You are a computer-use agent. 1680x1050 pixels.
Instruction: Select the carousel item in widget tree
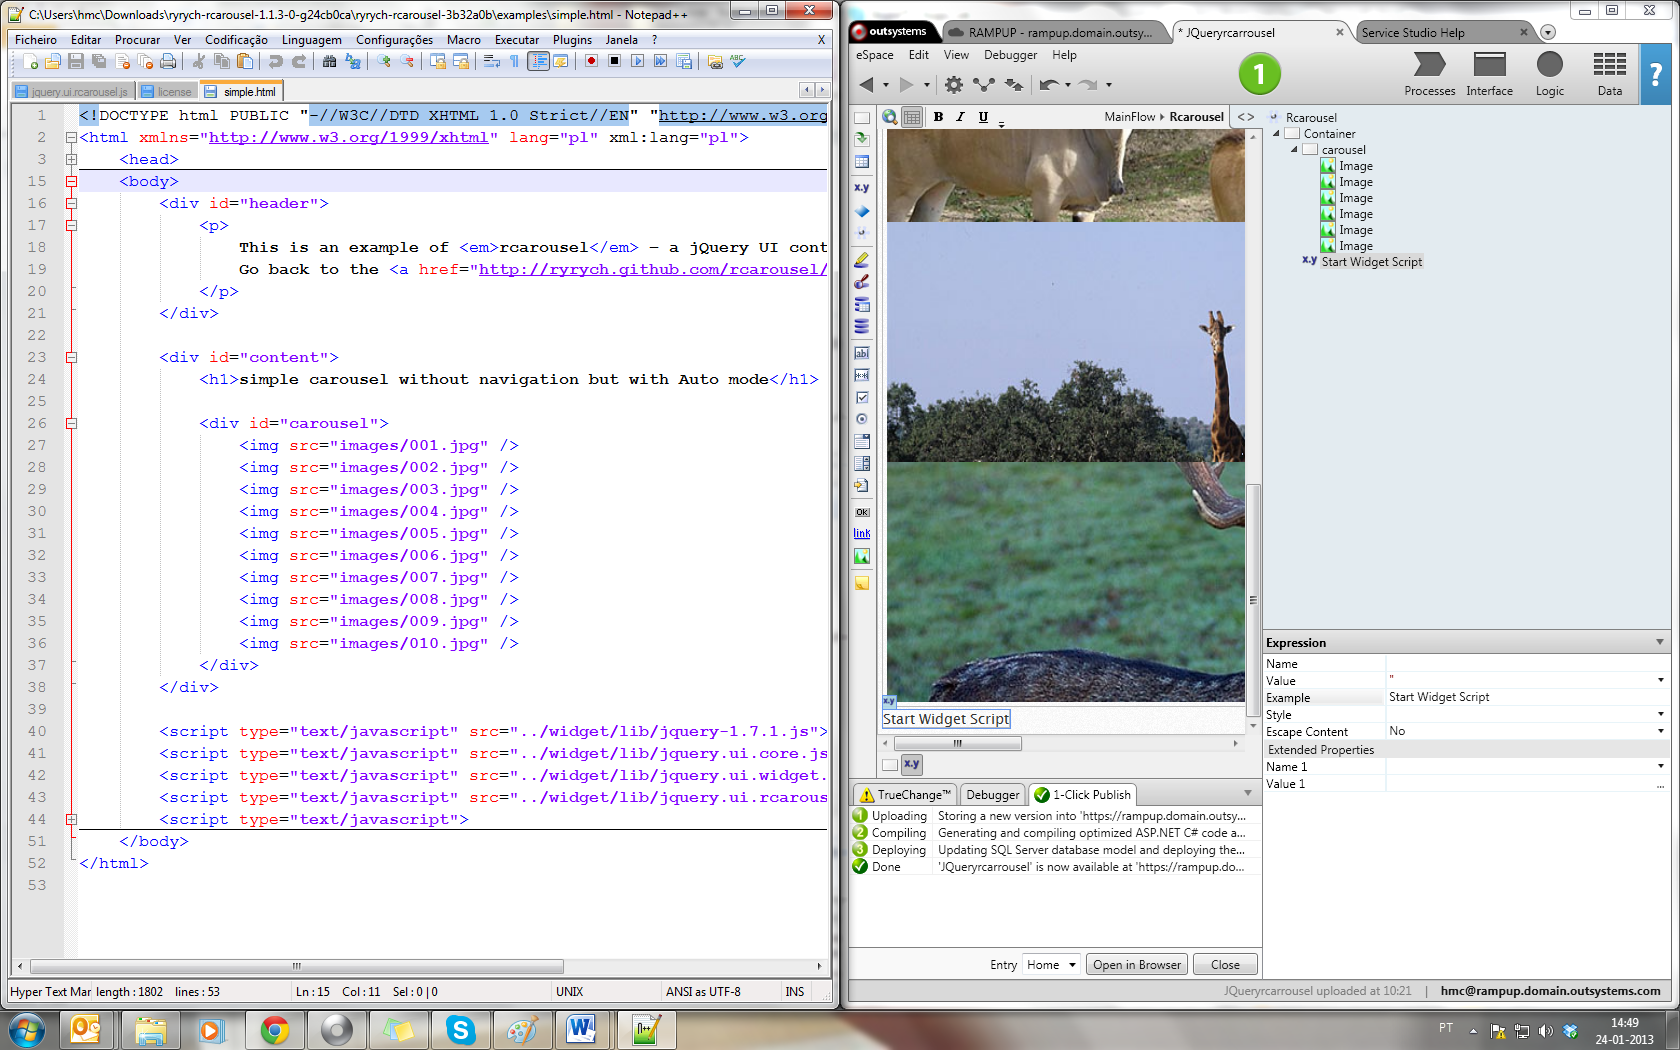click(x=1343, y=150)
